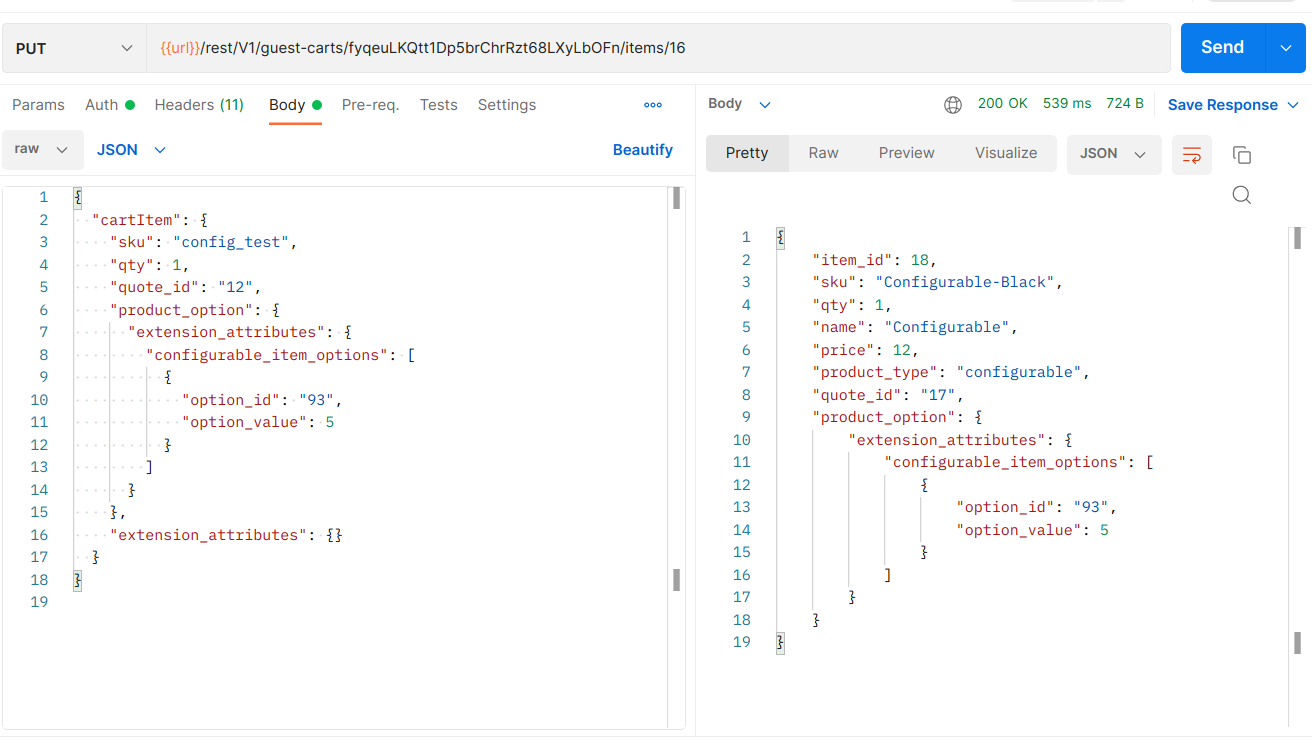Click the {{url}} variable in the URL

tap(181, 48)
